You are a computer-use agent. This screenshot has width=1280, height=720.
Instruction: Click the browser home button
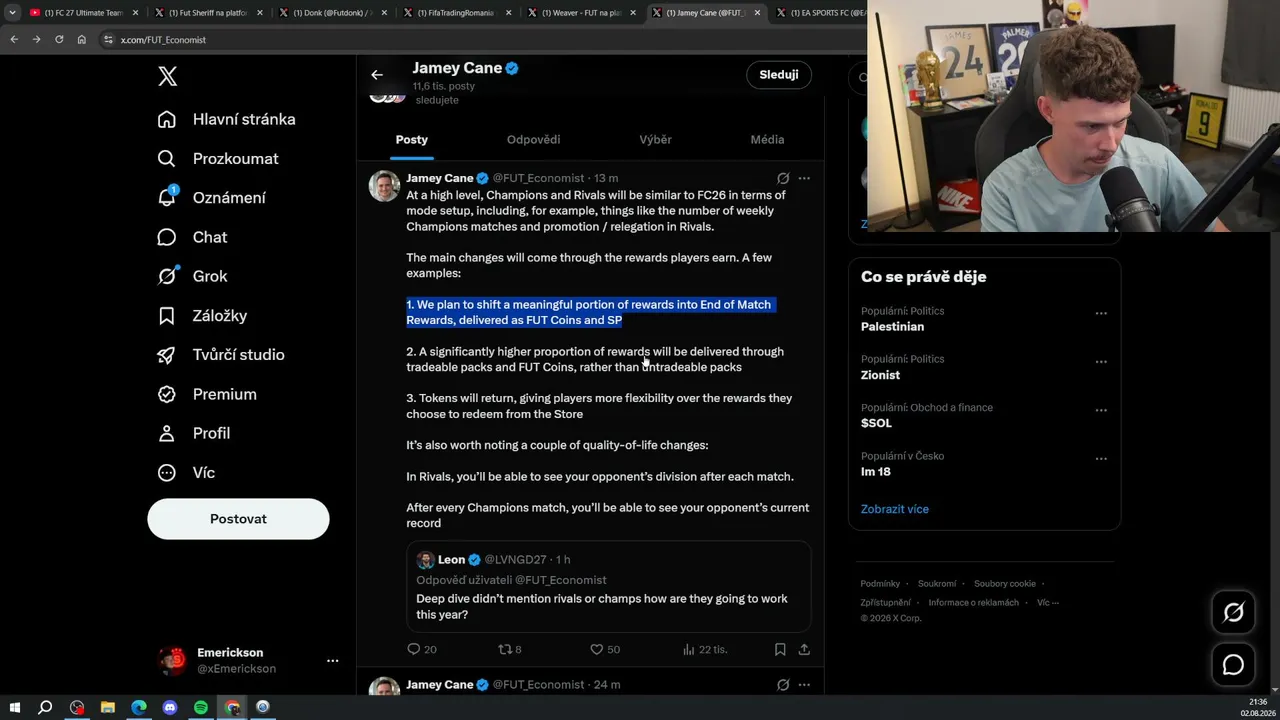tap(82, 40)
